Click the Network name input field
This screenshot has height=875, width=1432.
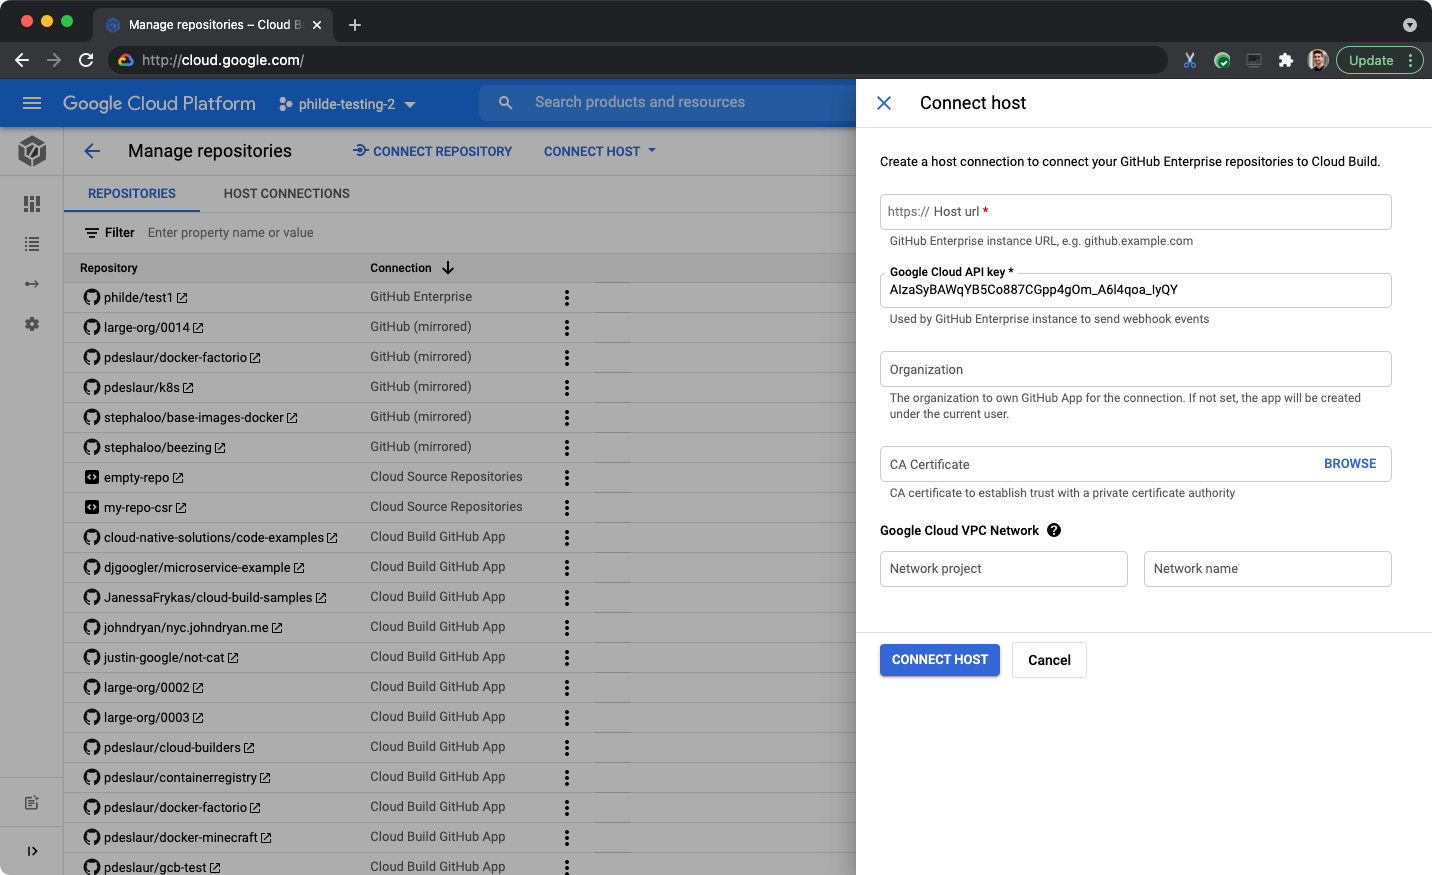pyautogui.click(x=1268, y=569)
